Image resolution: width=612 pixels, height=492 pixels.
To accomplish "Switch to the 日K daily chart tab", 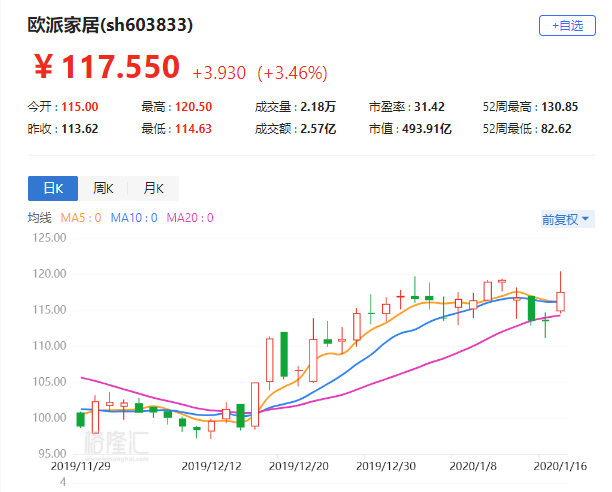I will coord(53,188).
